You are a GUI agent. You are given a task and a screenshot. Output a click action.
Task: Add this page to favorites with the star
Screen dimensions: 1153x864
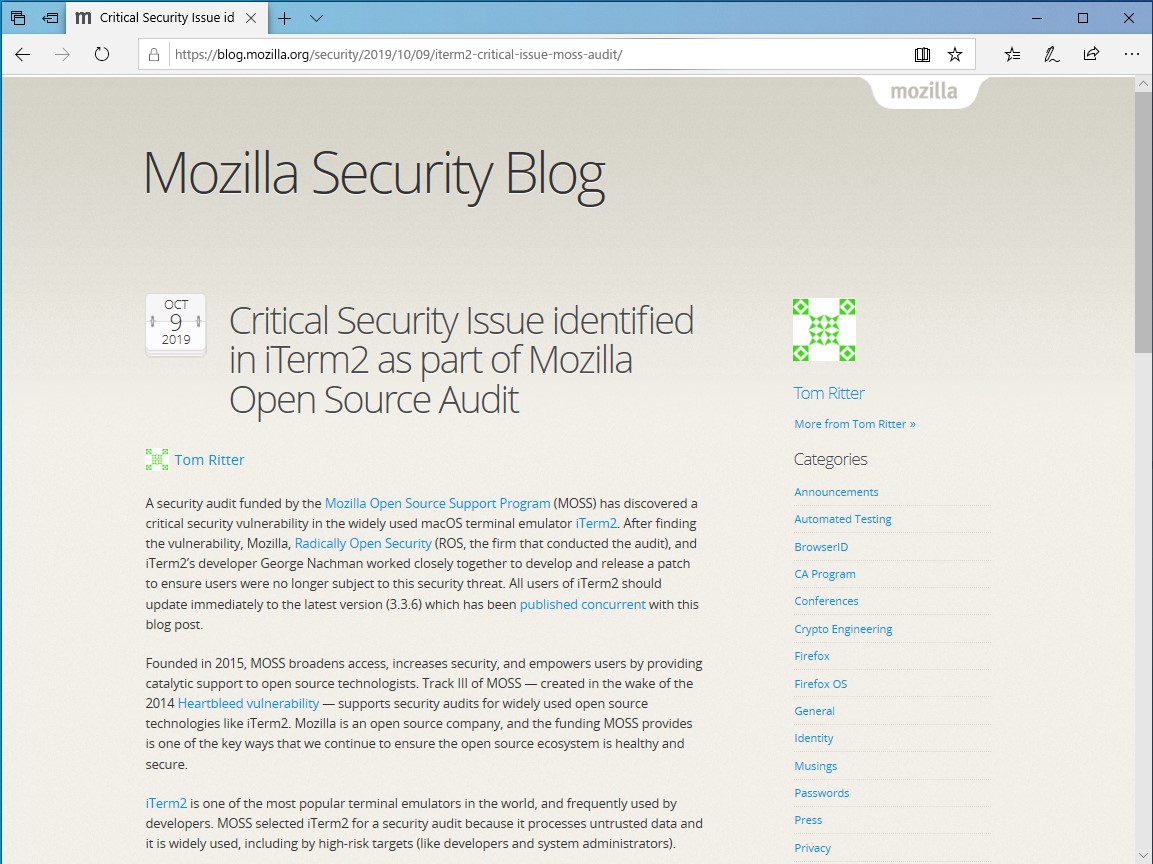(955, 54)
